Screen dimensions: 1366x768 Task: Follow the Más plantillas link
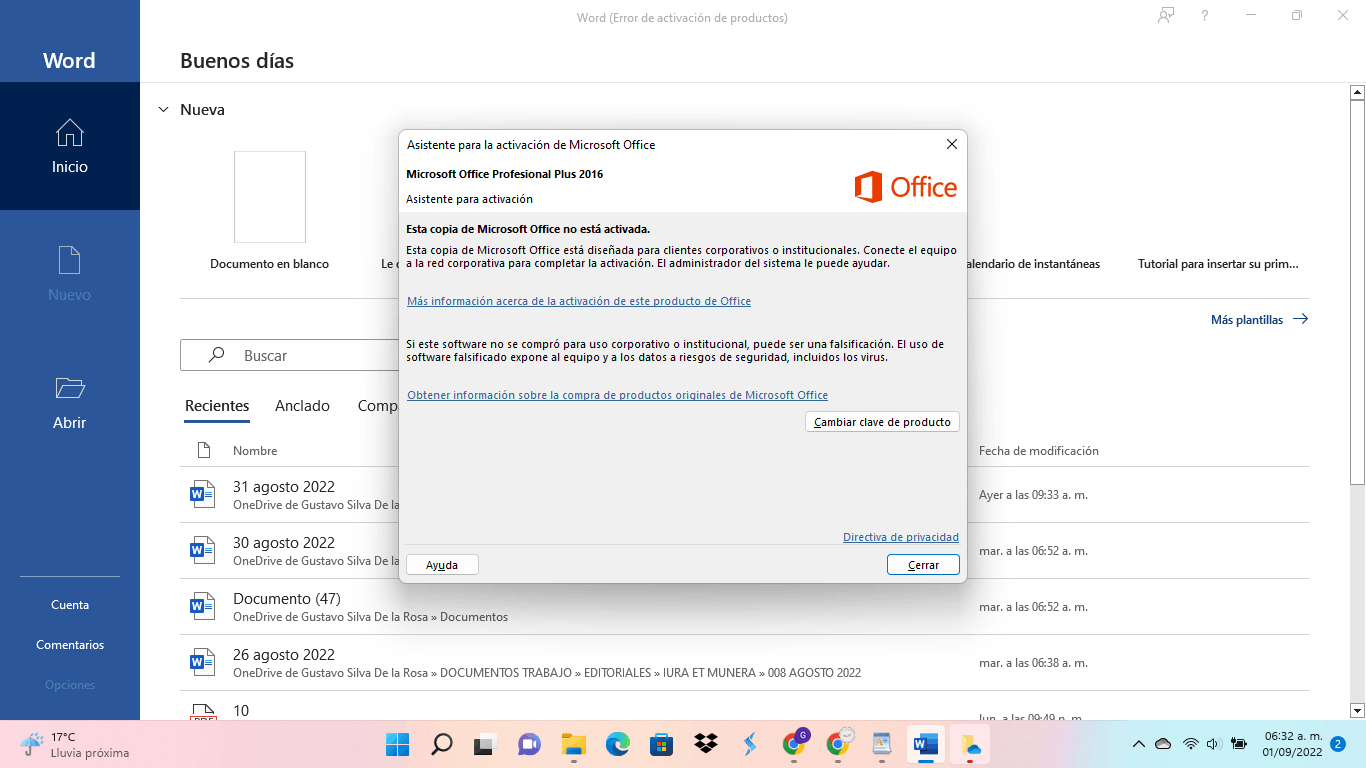(1259, 320)
